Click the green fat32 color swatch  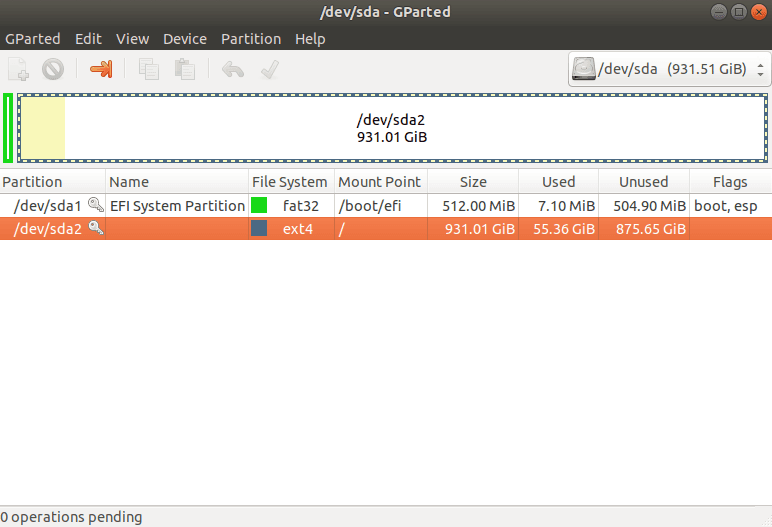260,205
